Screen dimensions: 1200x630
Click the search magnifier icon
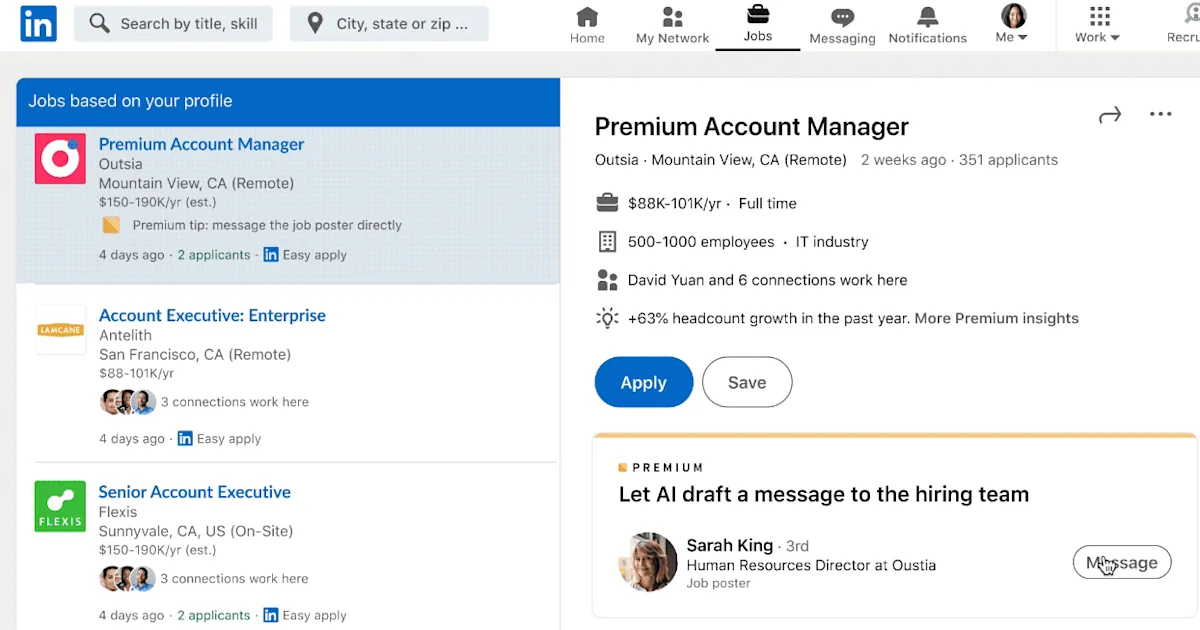click(x=98, y=23)
